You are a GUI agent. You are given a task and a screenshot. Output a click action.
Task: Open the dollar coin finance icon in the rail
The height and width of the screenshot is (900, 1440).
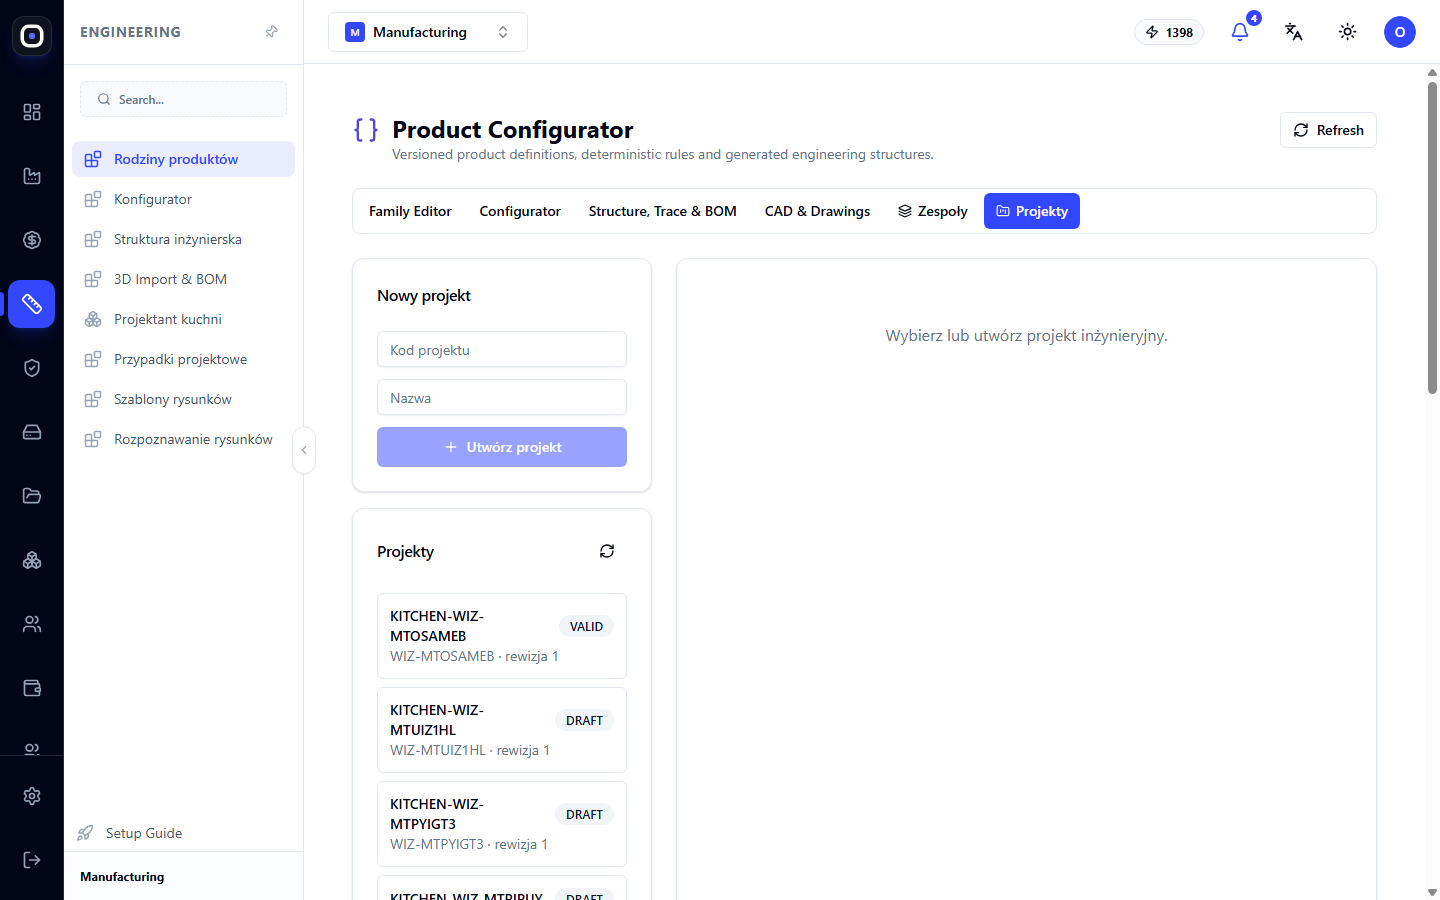32,240
